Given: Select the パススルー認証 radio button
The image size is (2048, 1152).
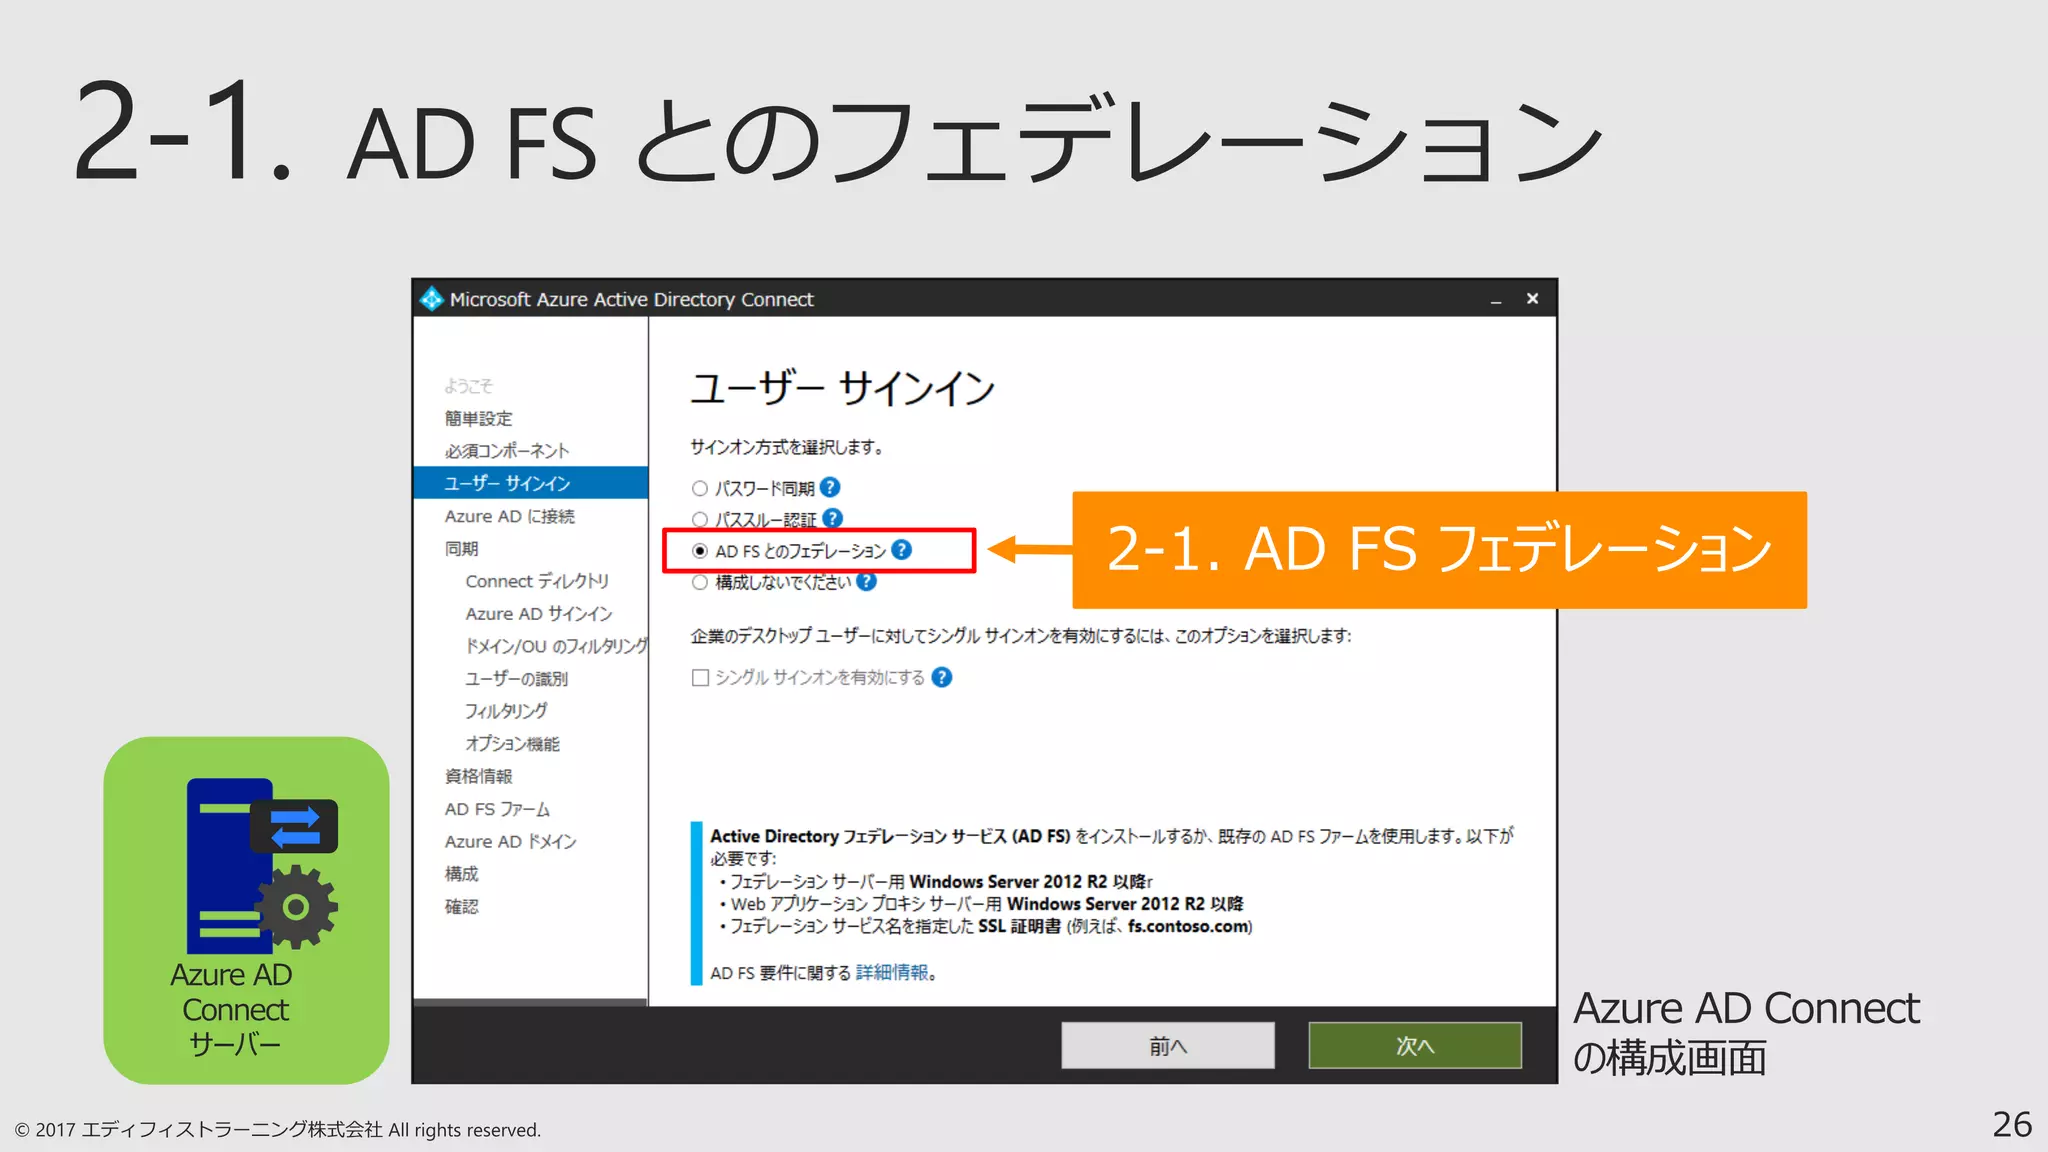Looking at the screenshot, I should [x=700, y=519].
